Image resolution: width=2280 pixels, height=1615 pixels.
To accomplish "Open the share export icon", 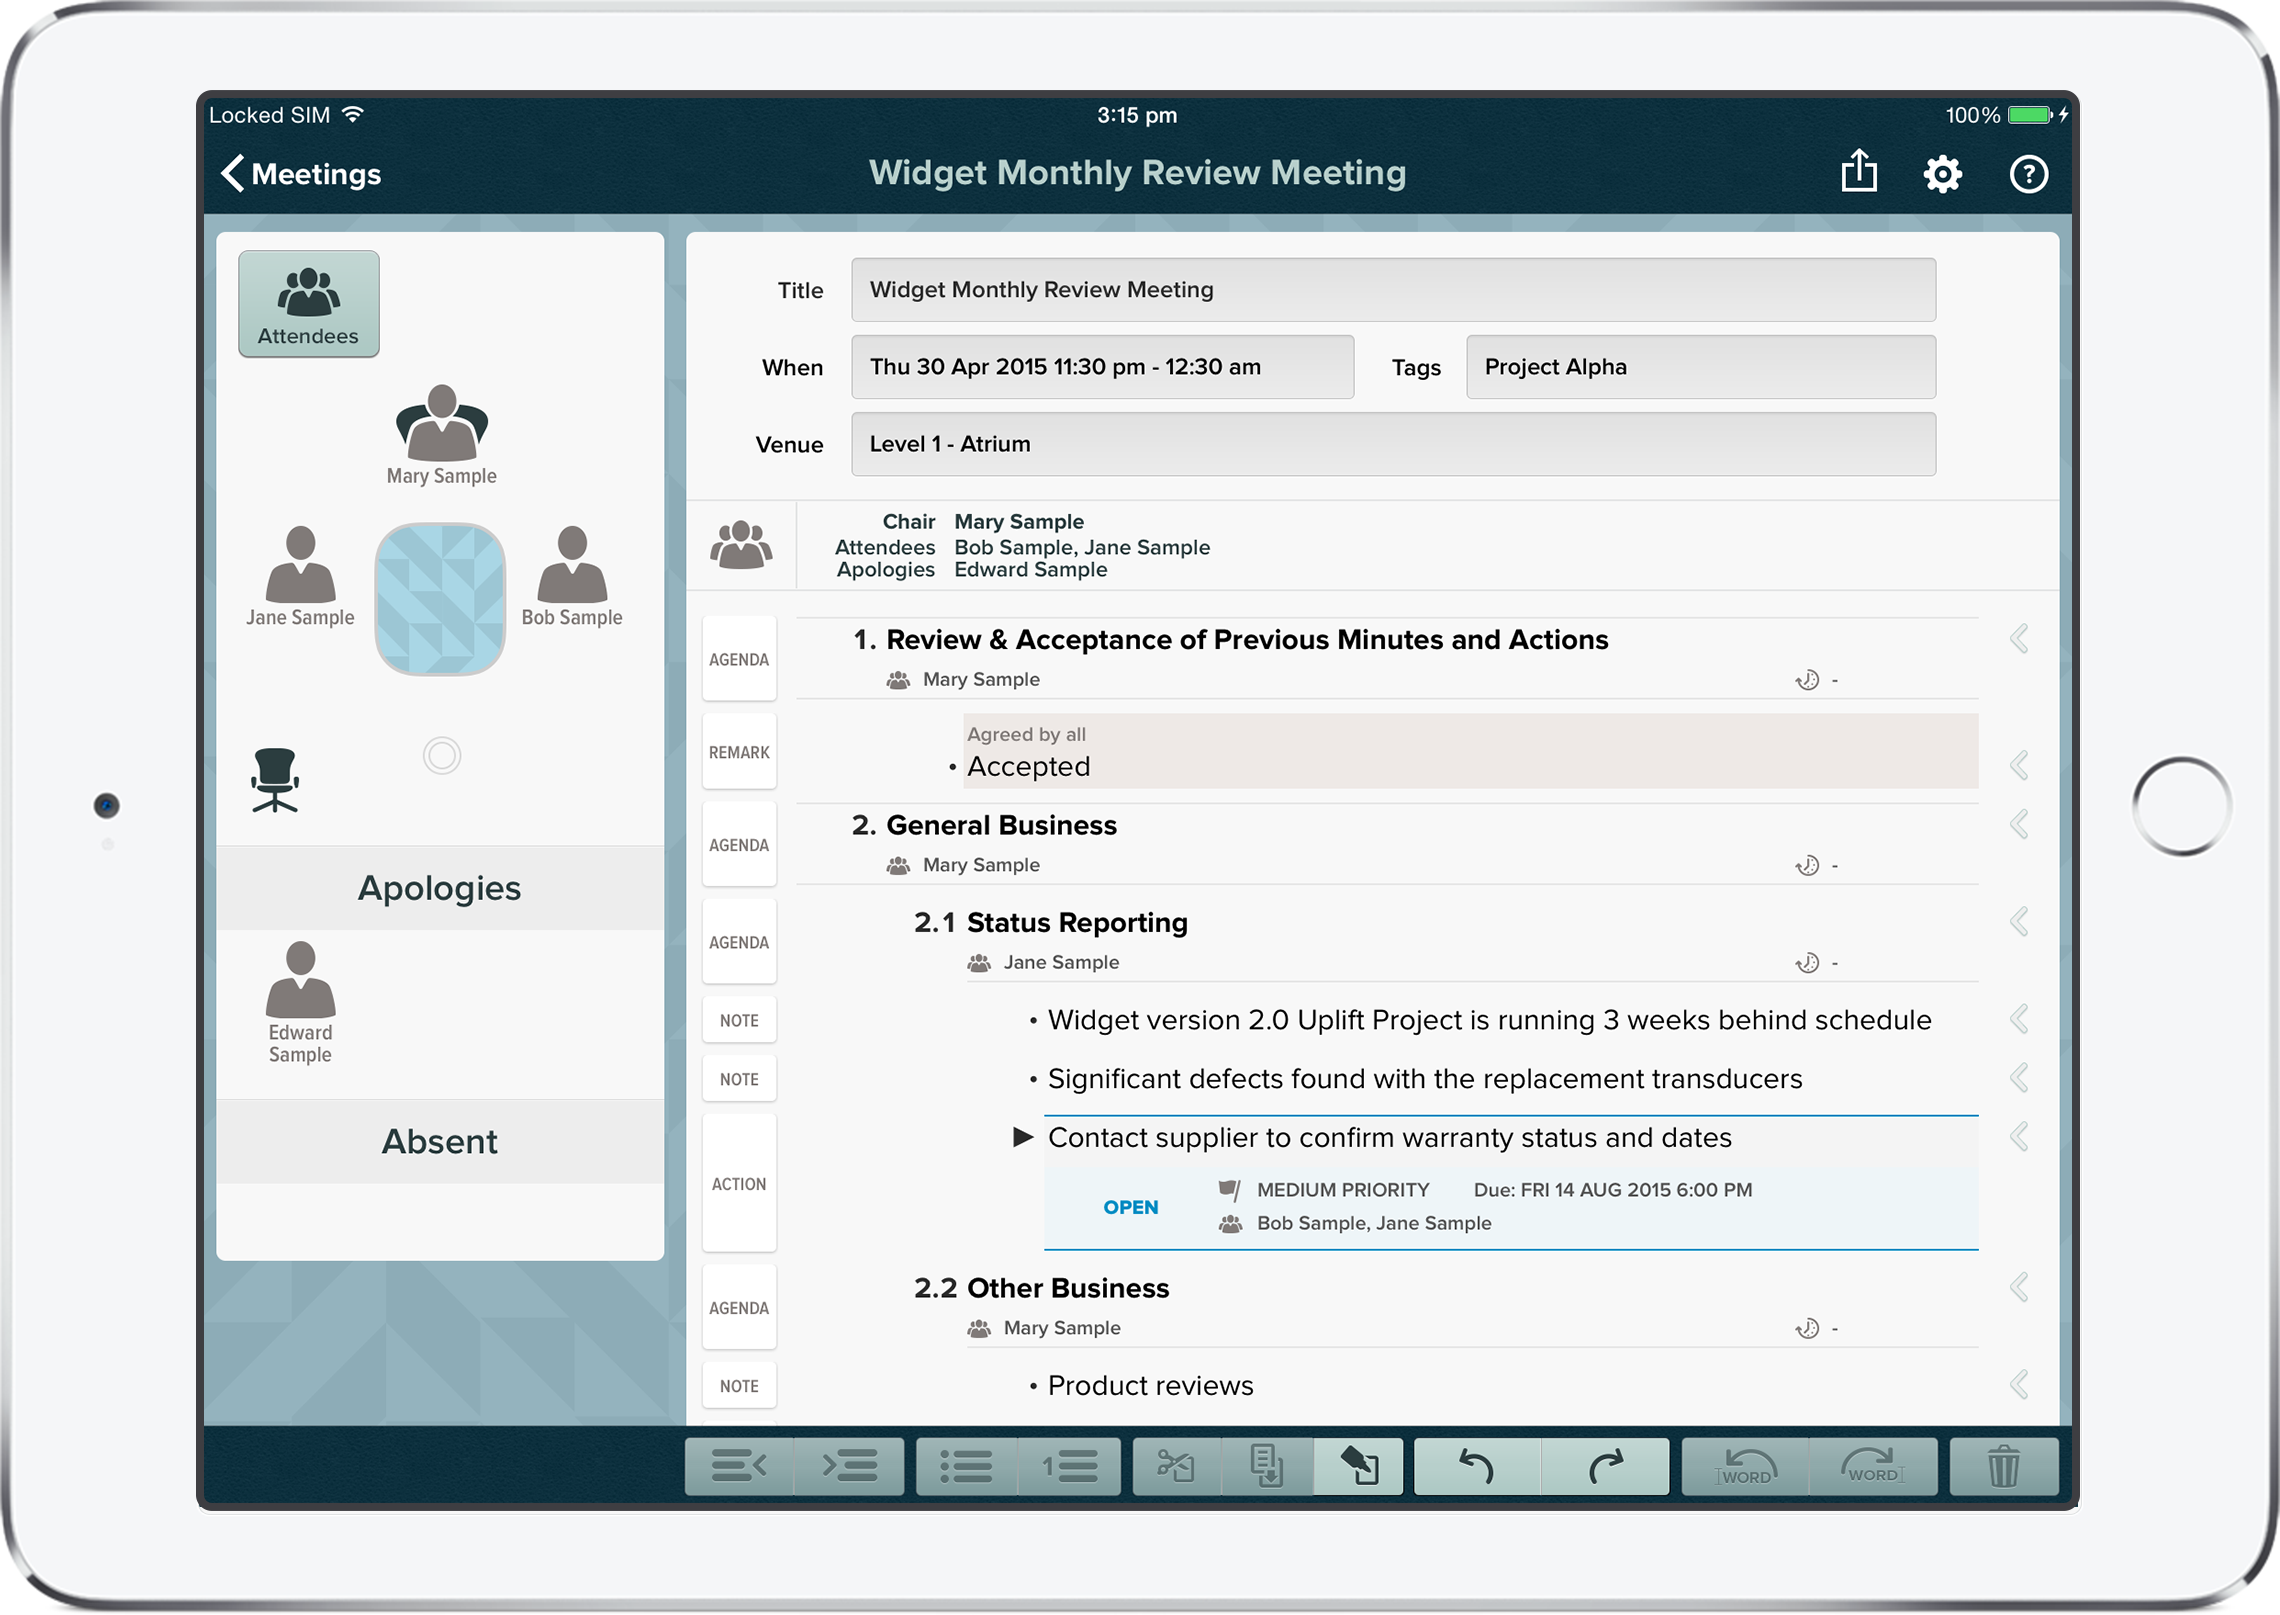I will tap(1859, 172).
